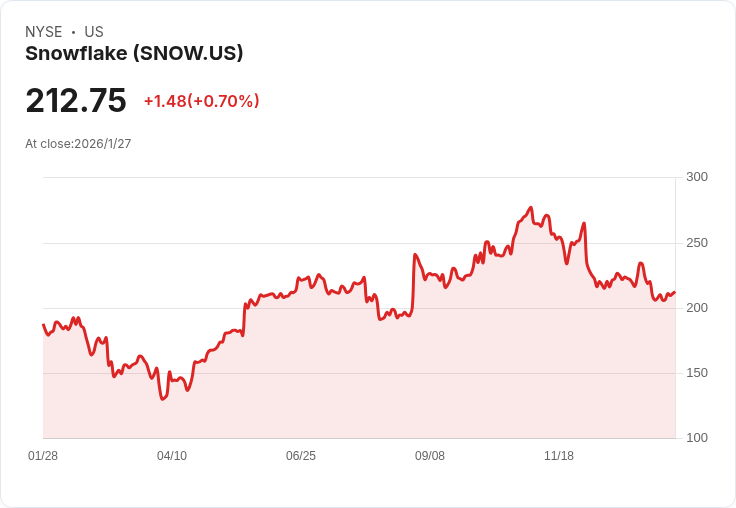Click the Snowflake (SNOW.US) stock title
This screenshot has width=736, height=508.
click(x=134, y=54)
